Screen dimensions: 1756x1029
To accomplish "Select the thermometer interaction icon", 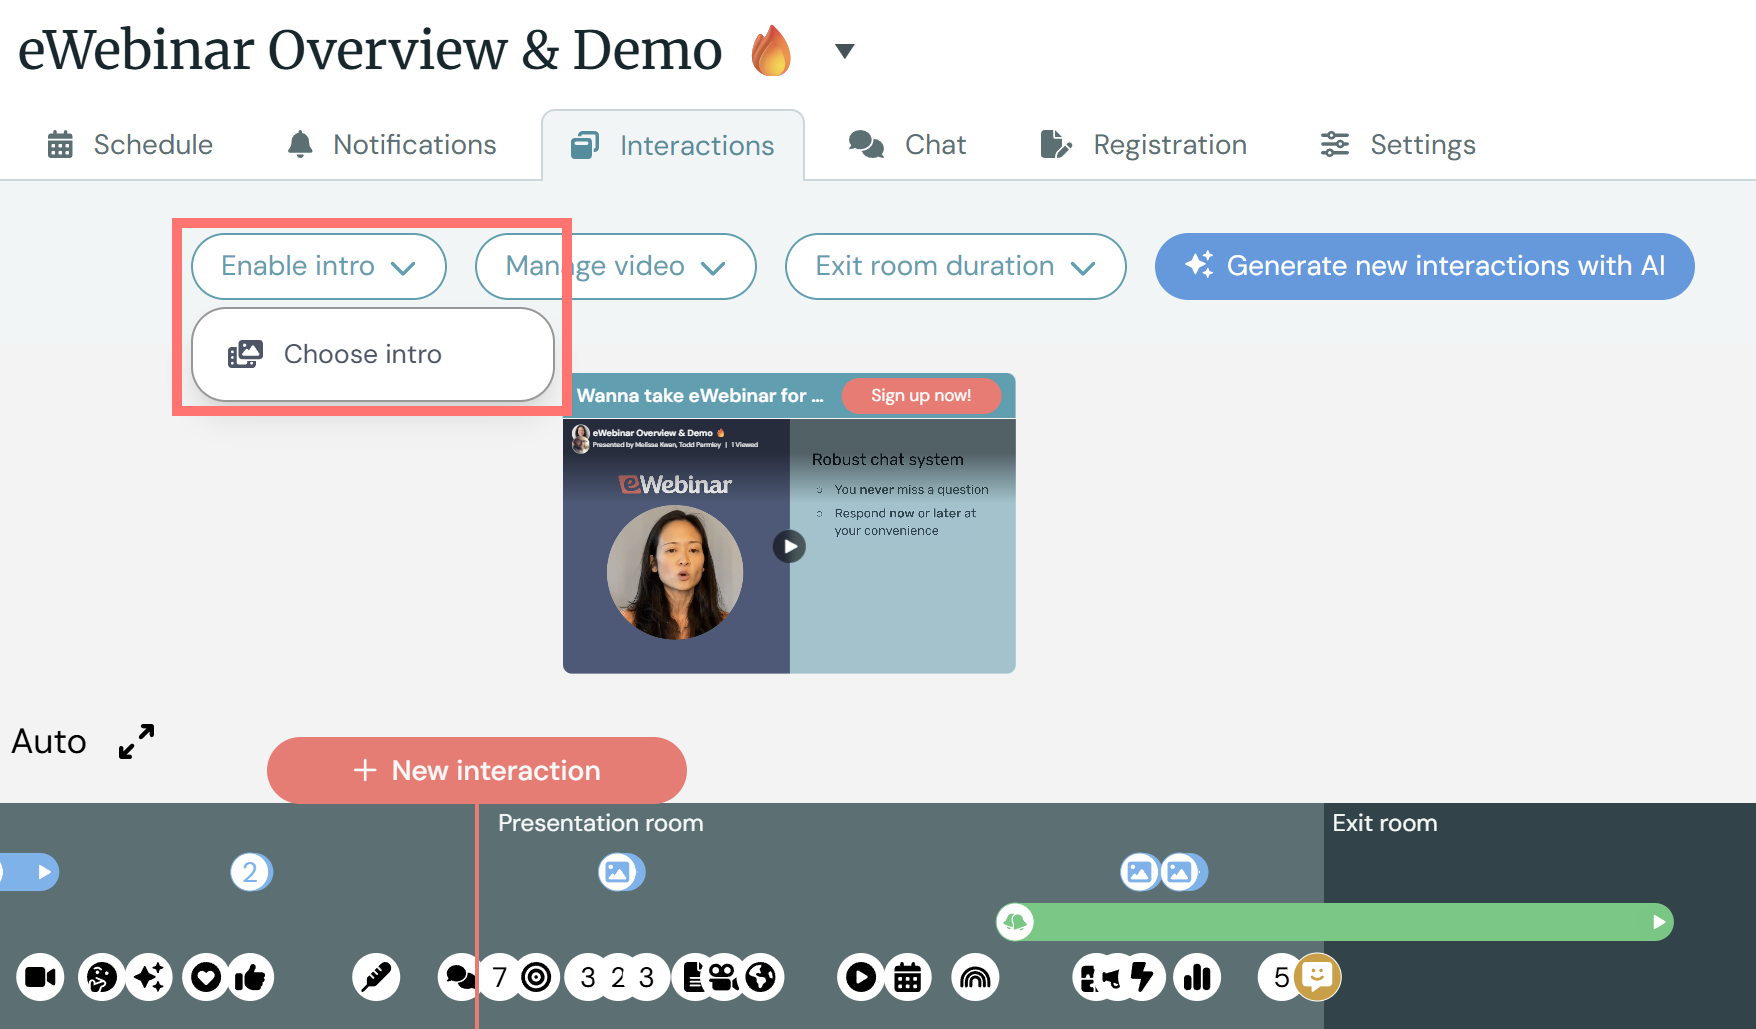I will [x=376, y=977].
